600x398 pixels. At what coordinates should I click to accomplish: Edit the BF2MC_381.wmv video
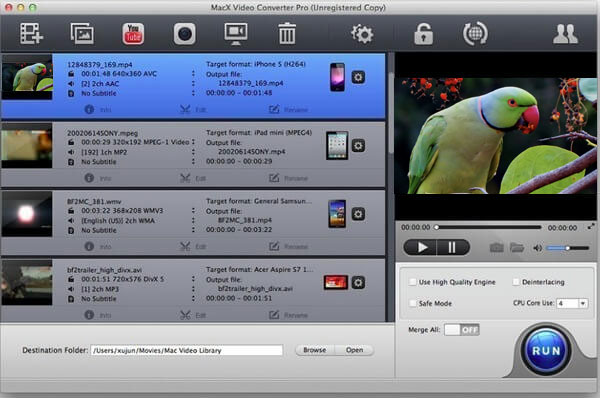coord(193,246)
